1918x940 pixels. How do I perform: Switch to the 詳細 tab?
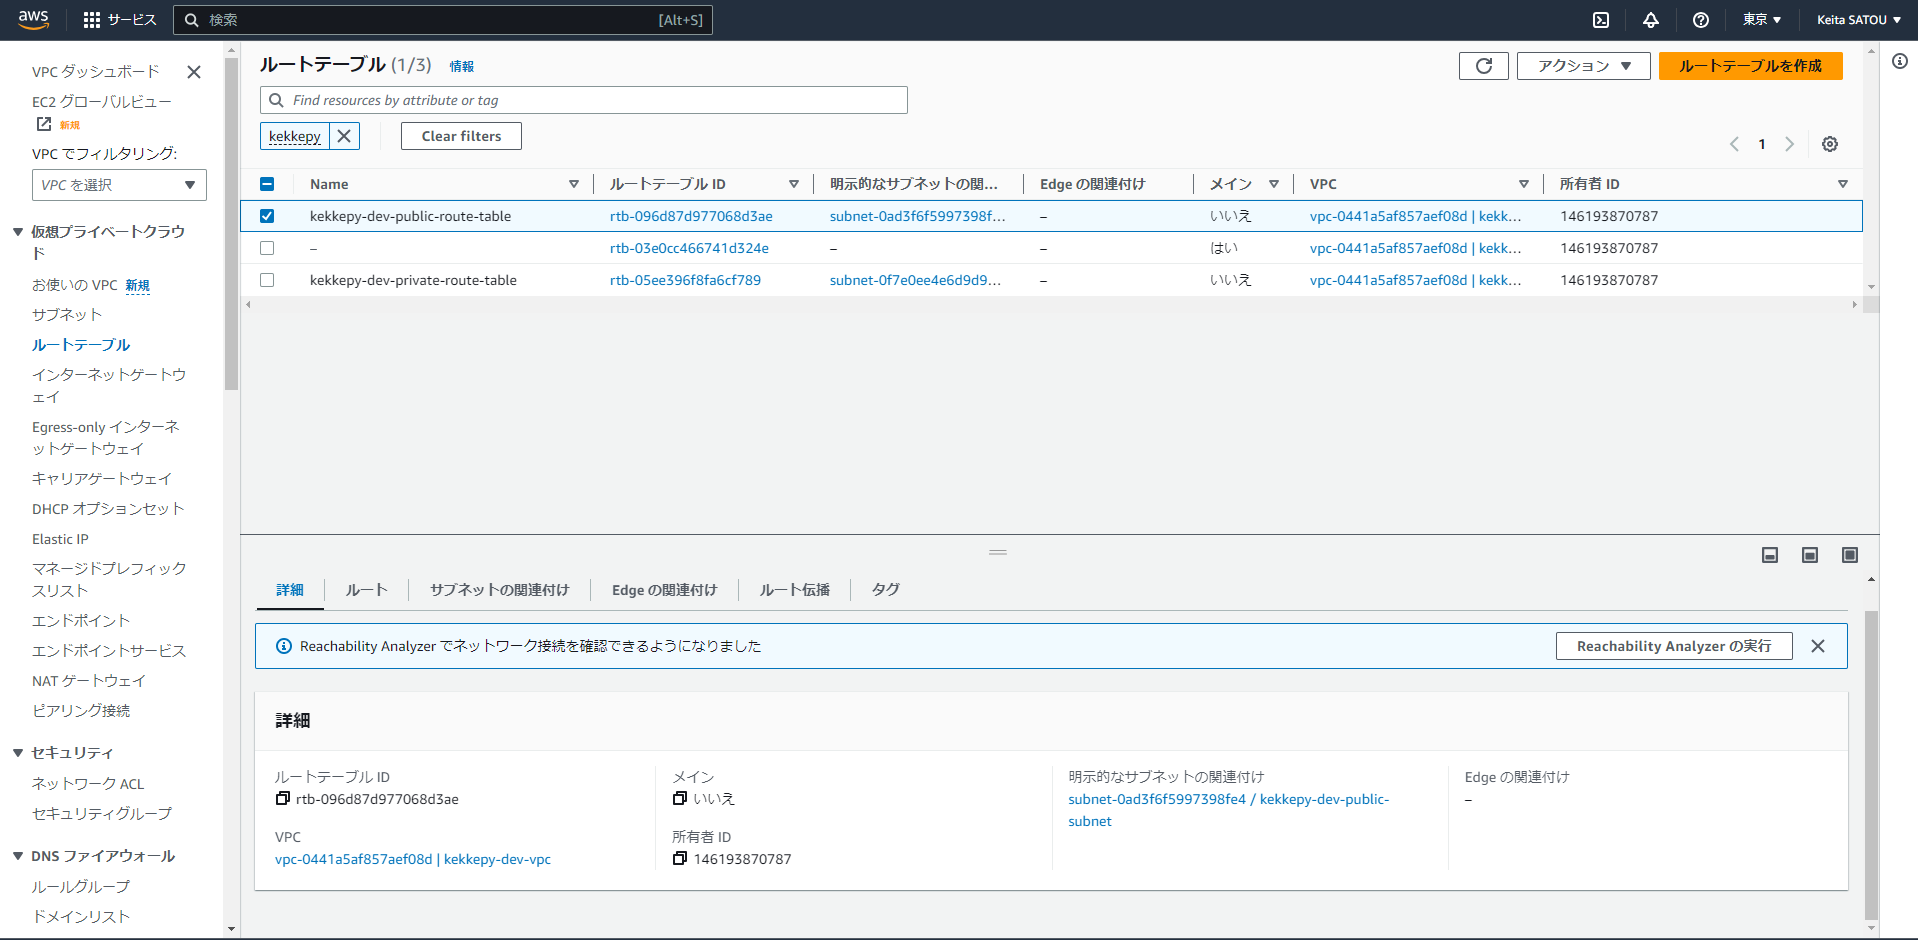[x=290, y=590]
